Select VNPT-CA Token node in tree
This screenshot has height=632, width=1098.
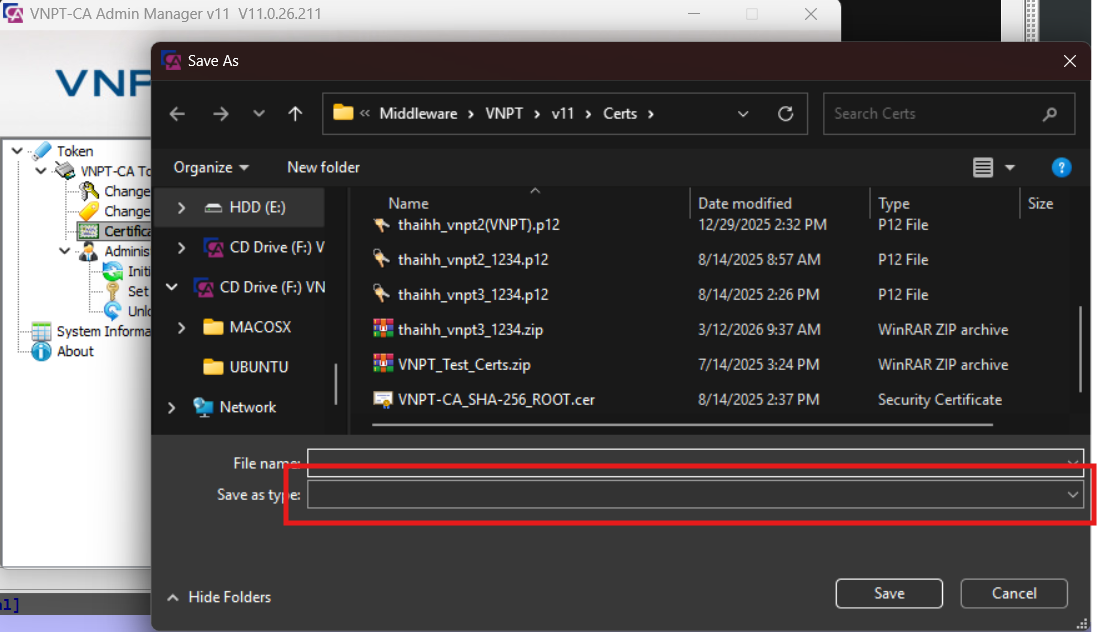115,171
